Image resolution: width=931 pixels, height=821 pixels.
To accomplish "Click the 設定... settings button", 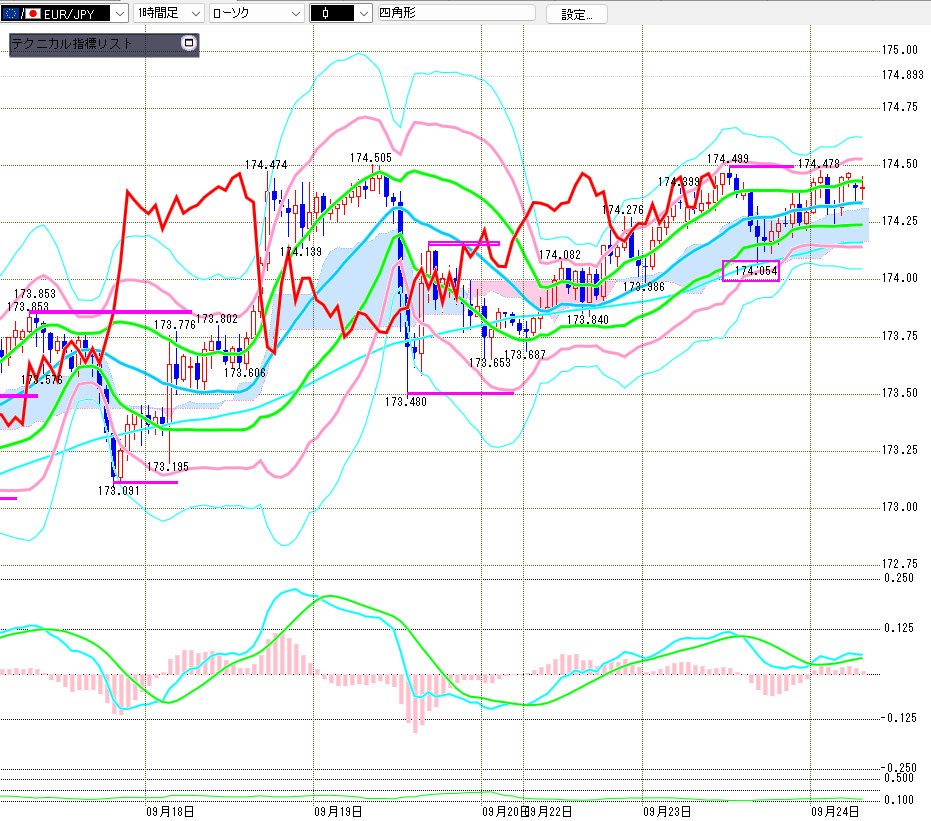I will point(576,14).
